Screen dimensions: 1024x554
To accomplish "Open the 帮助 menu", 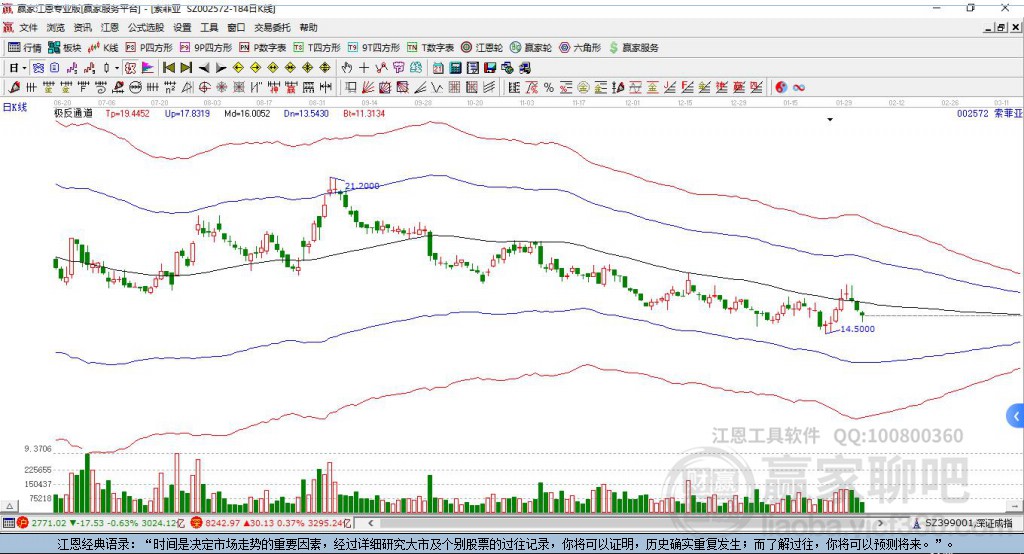I will (x=308, y=27).
